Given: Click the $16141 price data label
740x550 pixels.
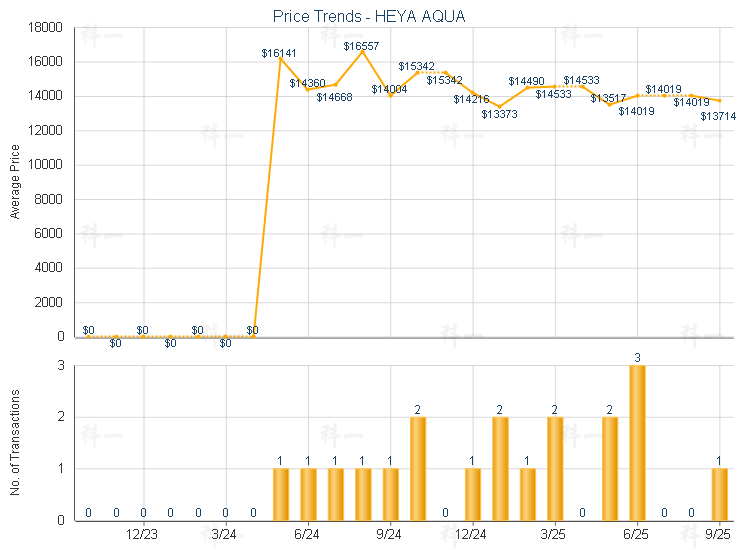Looking at the screenshot, I should tap(279, 52).
